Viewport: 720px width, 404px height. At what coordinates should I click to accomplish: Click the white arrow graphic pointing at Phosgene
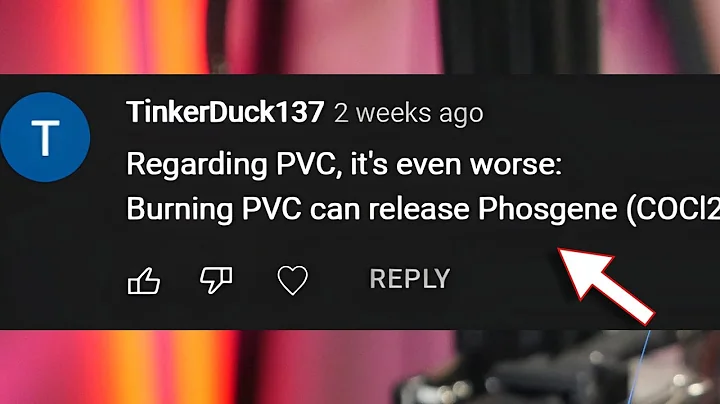[606, 286]
